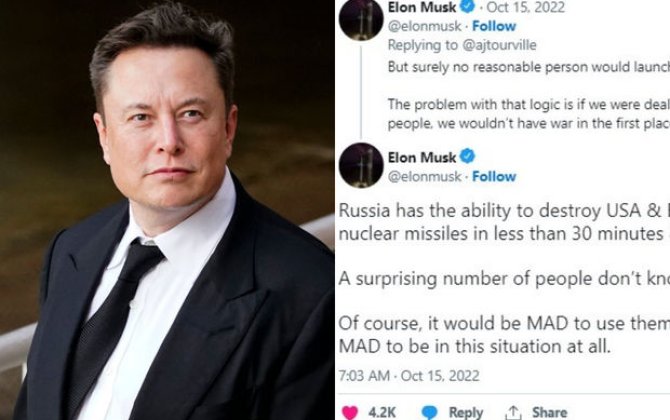Follow the account from the lower tweet
The width and height of the screenshot is (670, 420).
click(x=494, y=176)
